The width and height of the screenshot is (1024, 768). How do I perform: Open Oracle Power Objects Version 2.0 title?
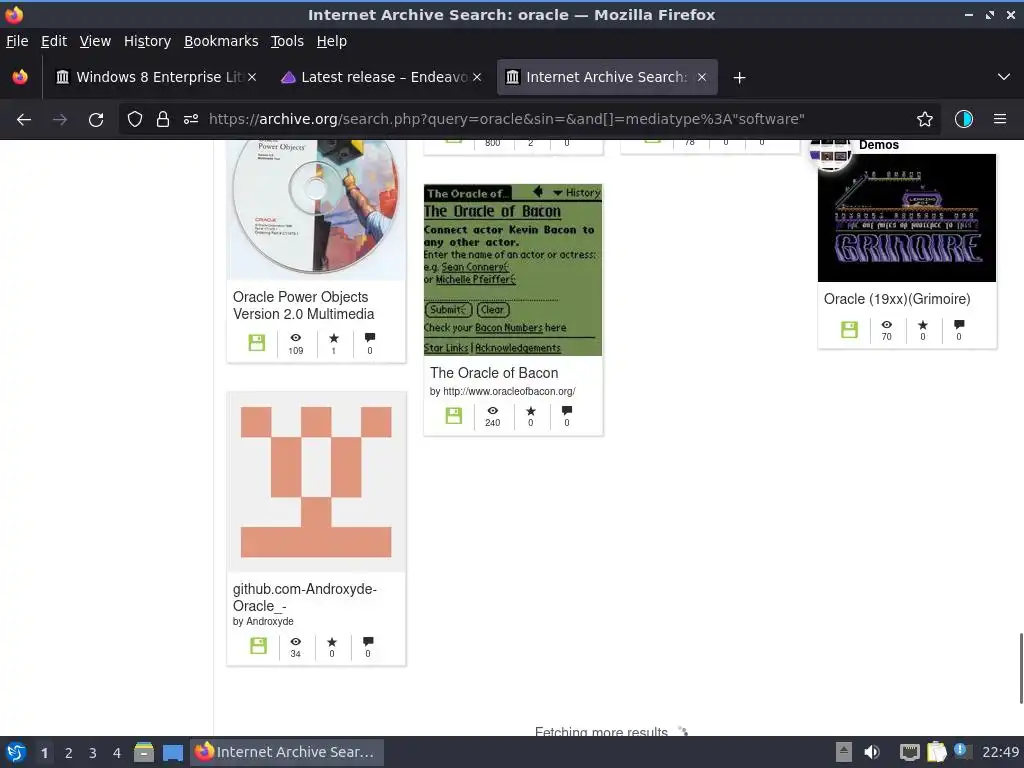(x=303, y=306)
